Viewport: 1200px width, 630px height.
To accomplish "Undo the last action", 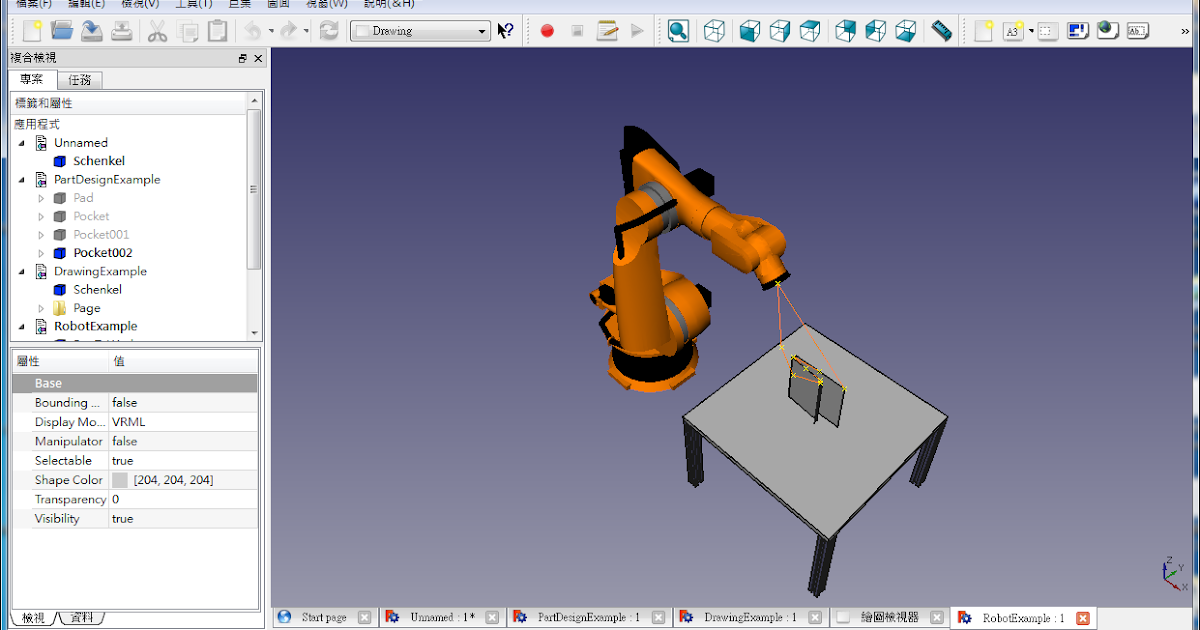I will pos(252,30).
